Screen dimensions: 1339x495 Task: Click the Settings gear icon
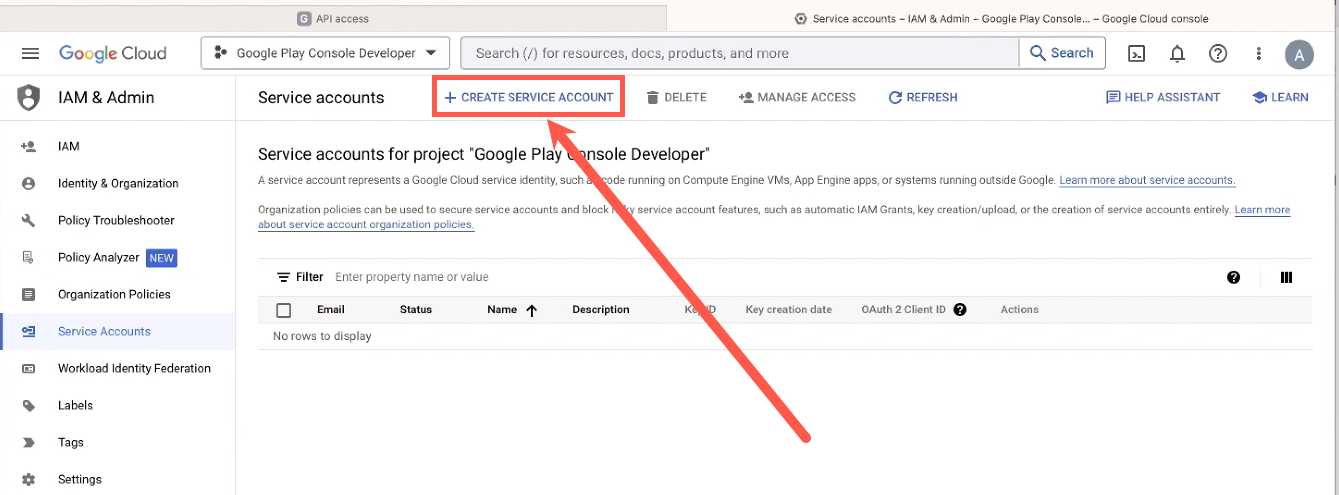pos(28,479)
